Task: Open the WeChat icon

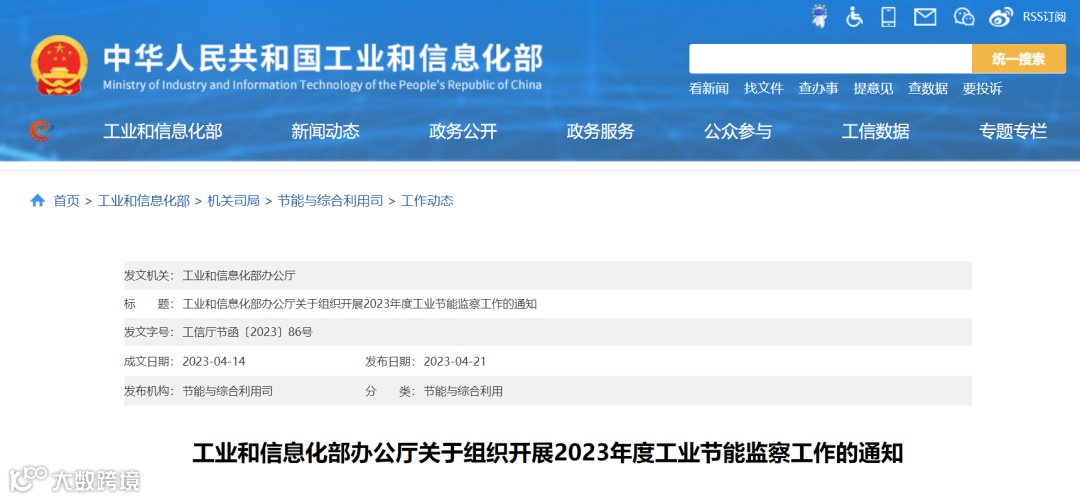Action: tap(964, 17)
